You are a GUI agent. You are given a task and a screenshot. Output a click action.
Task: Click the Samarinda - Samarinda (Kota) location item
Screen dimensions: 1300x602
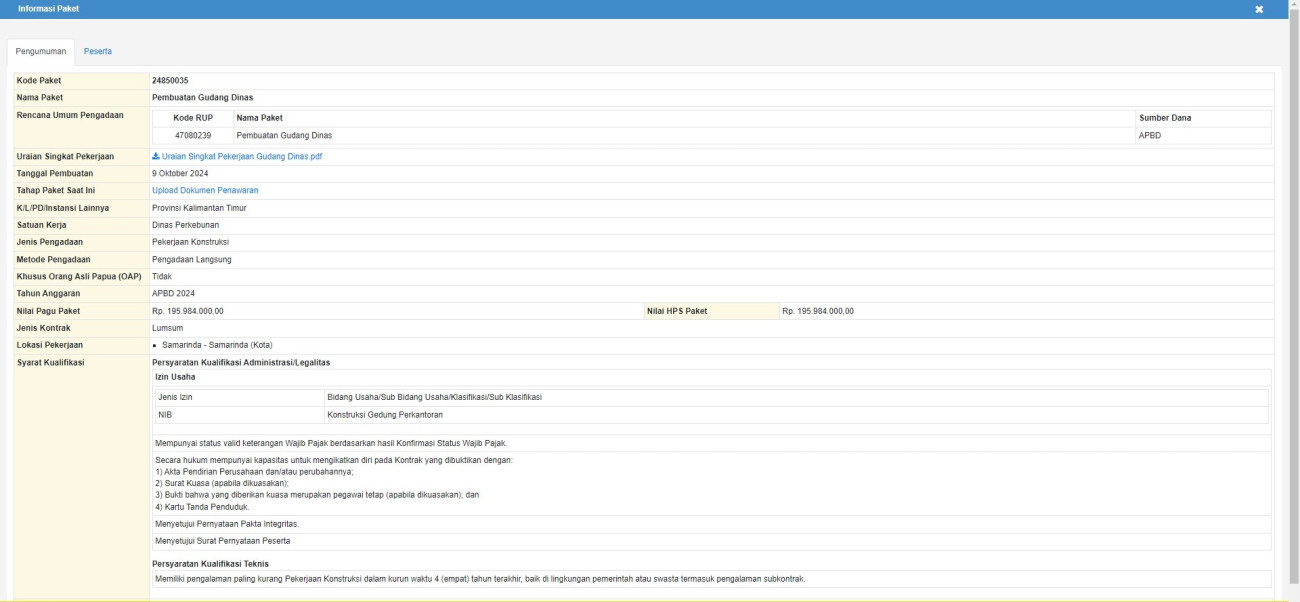pos(210,344)
